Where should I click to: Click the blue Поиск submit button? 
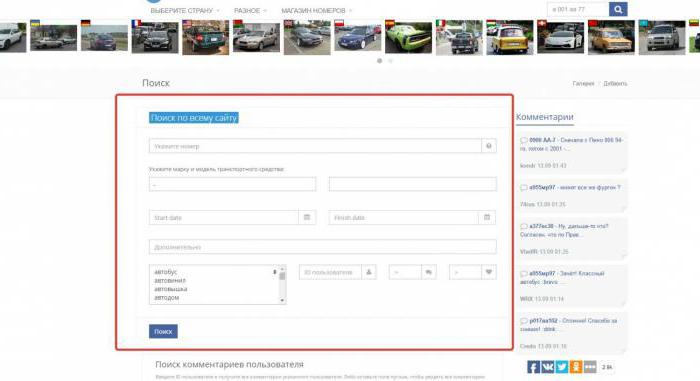point(163,331)
